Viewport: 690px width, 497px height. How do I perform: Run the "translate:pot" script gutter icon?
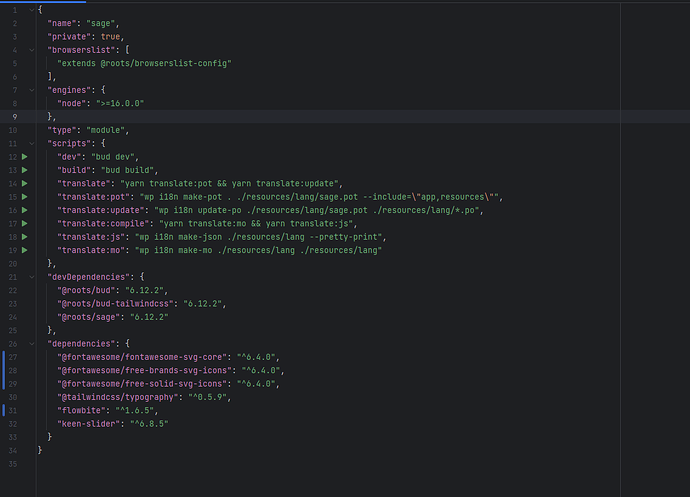click(x=25, y=197)
